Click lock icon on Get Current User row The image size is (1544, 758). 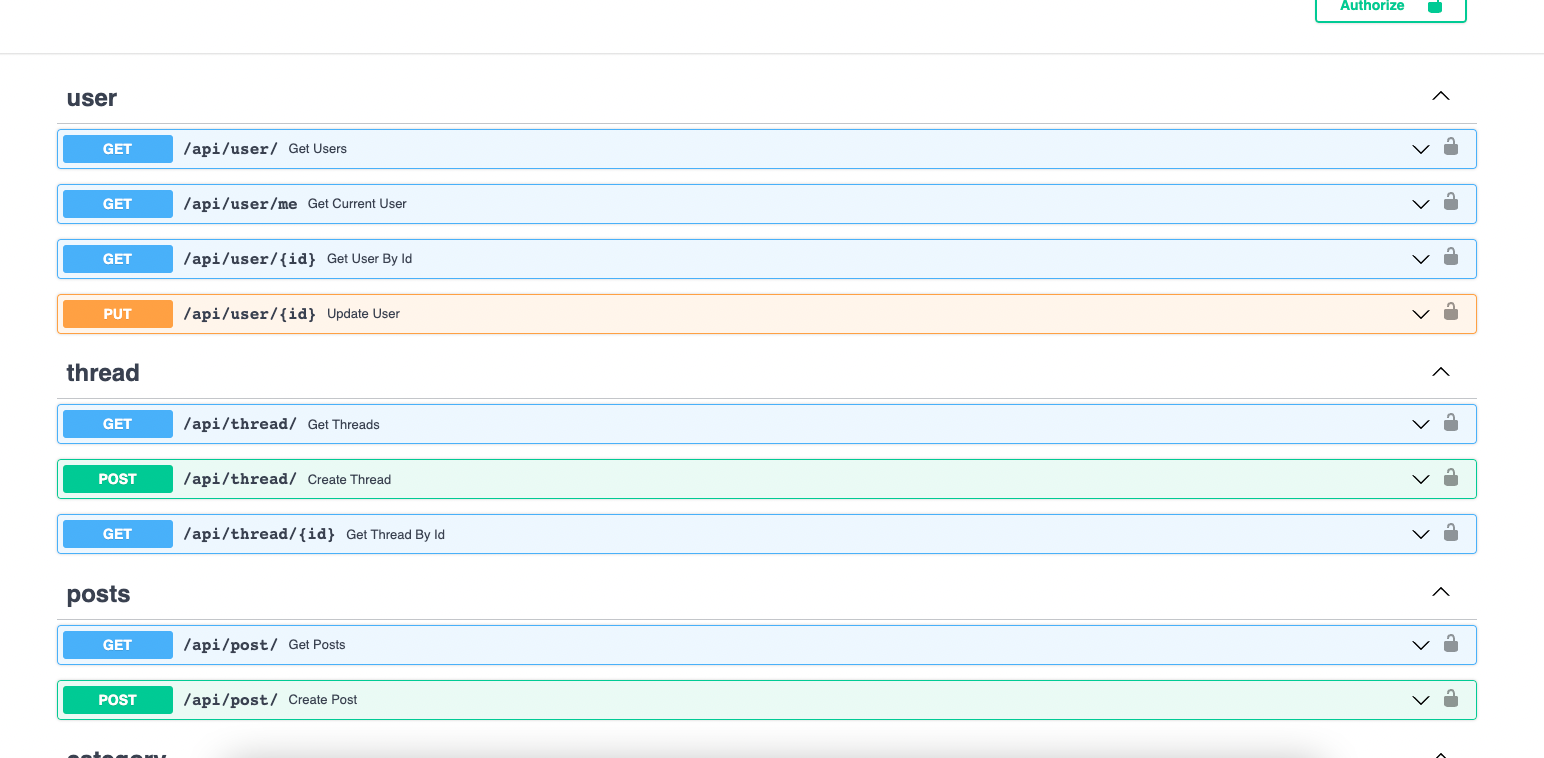point(1450,202)
